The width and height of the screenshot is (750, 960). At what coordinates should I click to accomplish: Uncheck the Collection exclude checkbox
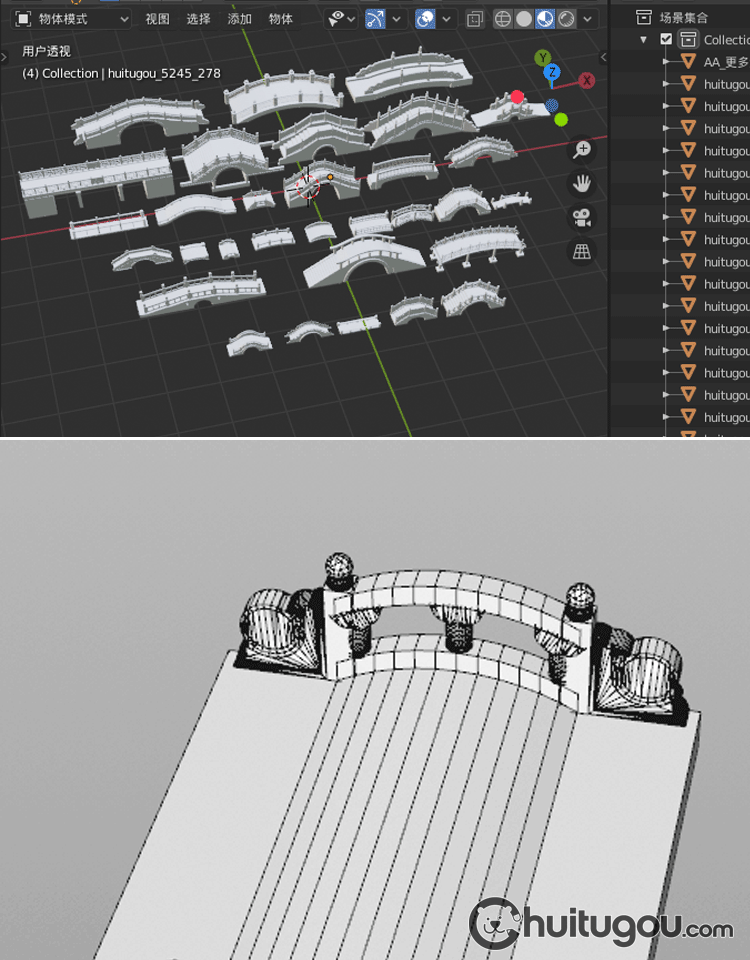pyautogui.click(x=666, y=40)
